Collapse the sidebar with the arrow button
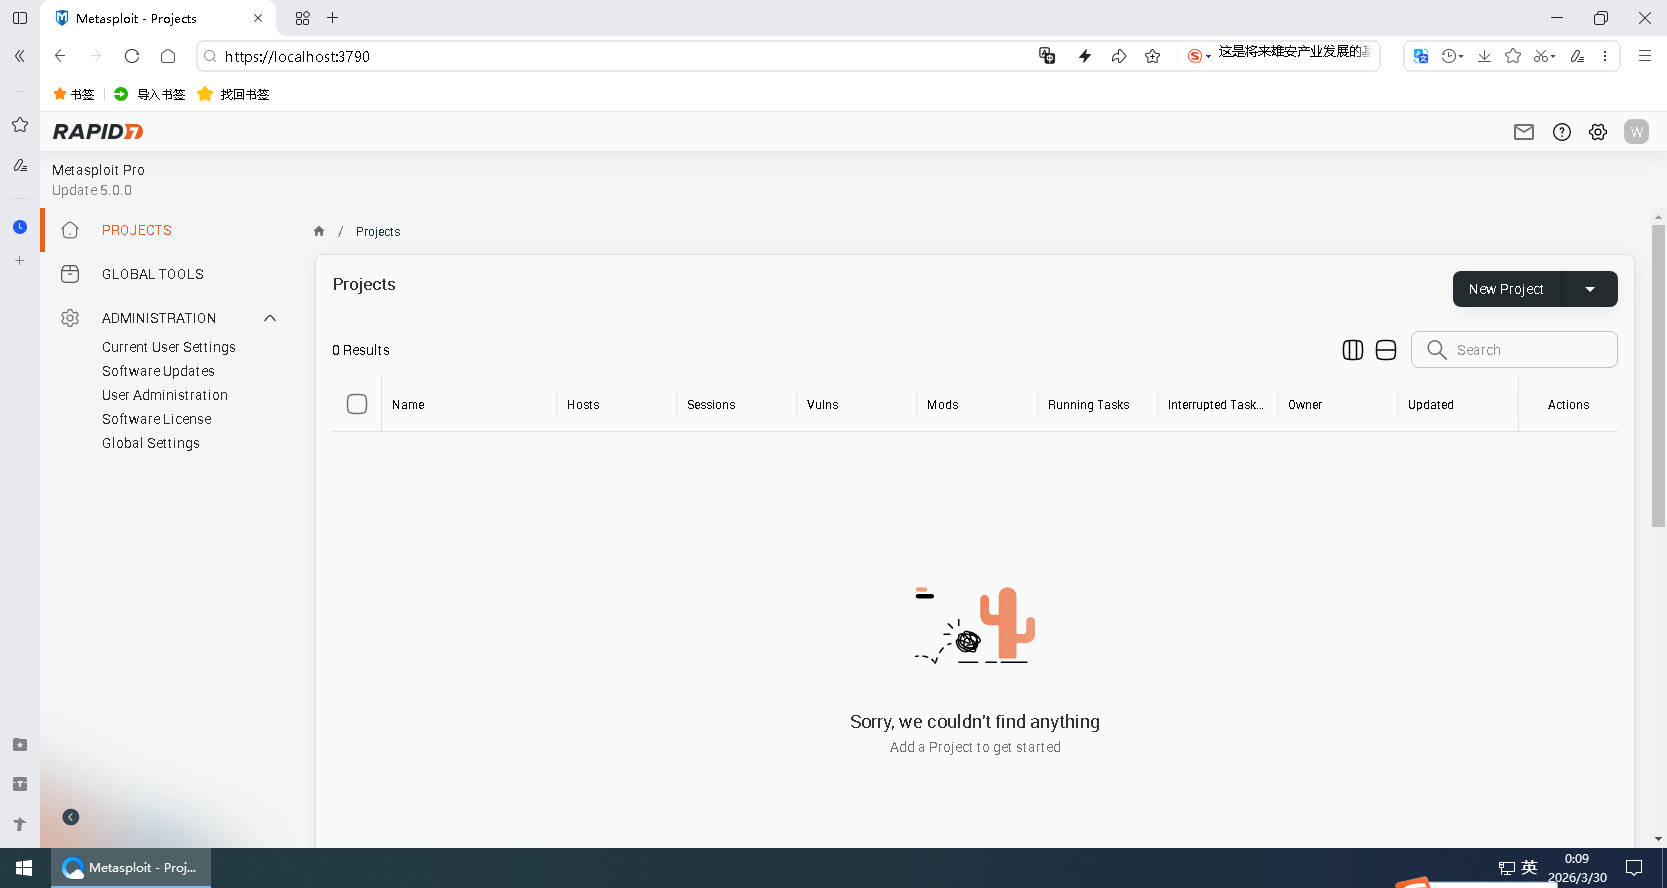1667x888 pixels. pos(71,817)
